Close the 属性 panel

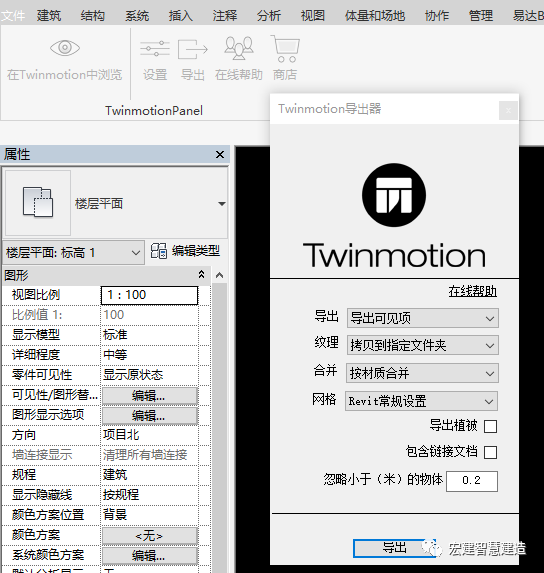click(220, 155)
